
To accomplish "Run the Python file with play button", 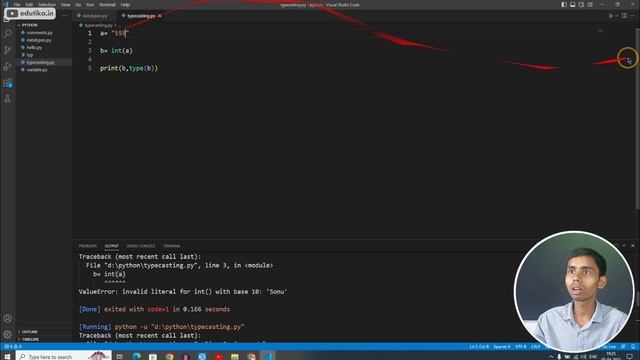I will pyautogui.click(x=611, y=16).
